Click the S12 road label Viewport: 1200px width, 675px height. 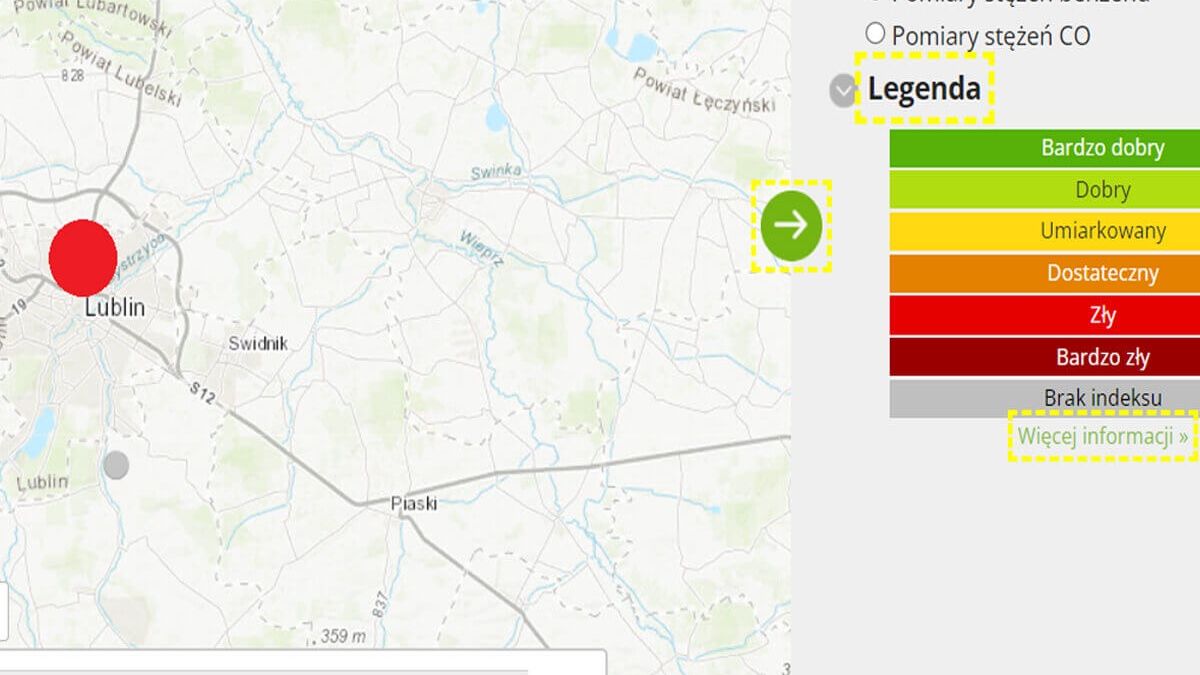(x=203, y=395)
